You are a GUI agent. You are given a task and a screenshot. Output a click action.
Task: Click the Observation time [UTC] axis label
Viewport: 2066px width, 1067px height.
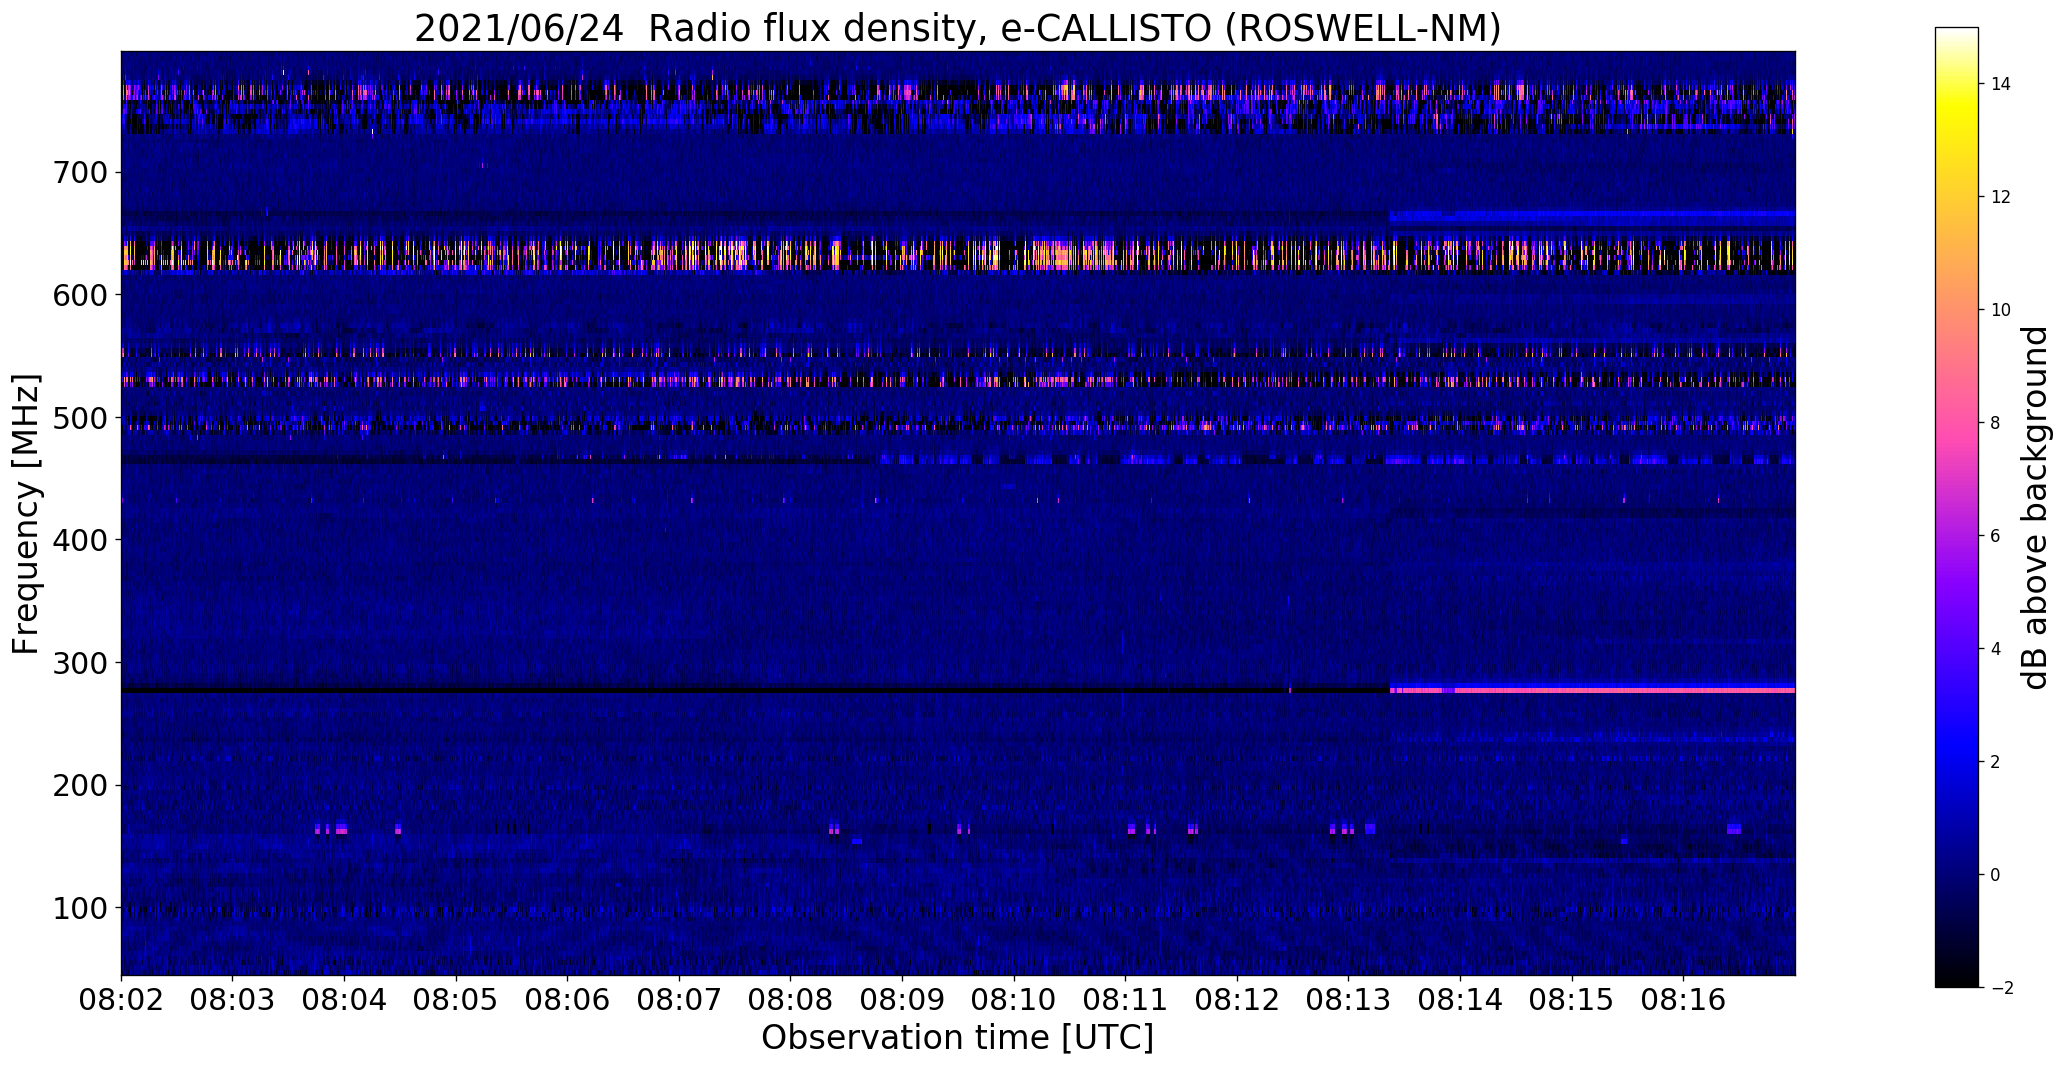pyautogui.click(x=957, y=1038)
